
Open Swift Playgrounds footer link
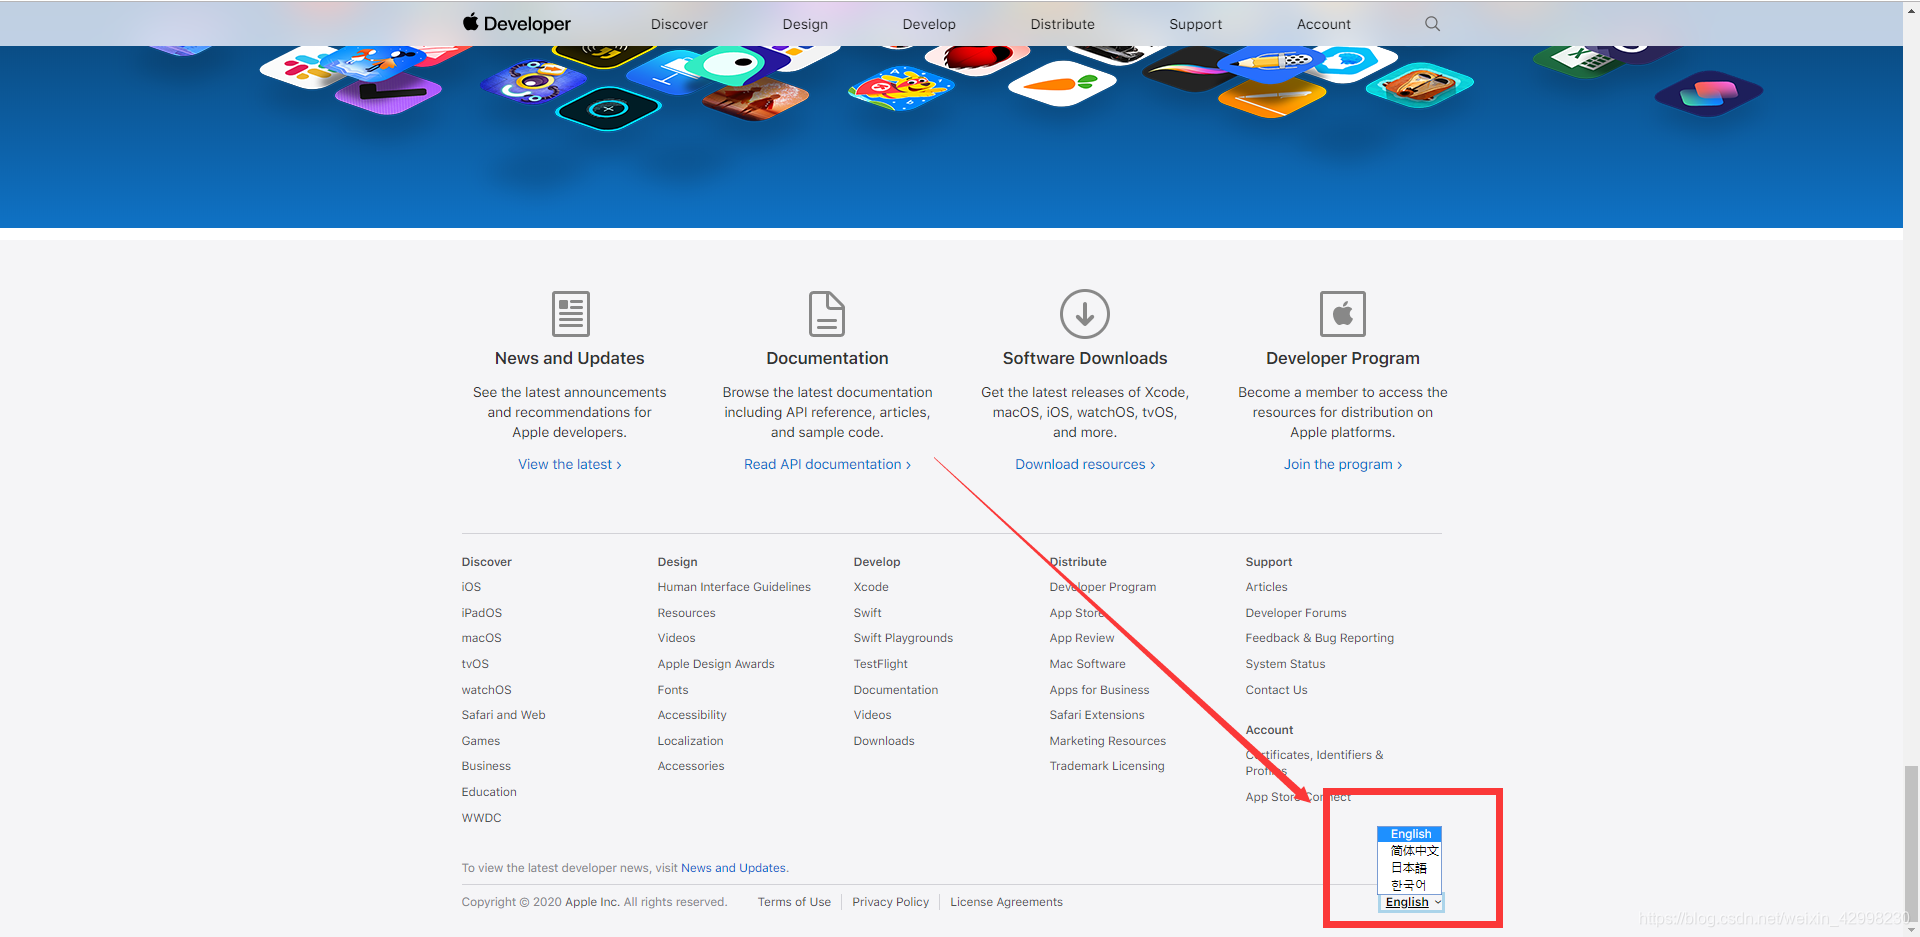tap(903, 638)
